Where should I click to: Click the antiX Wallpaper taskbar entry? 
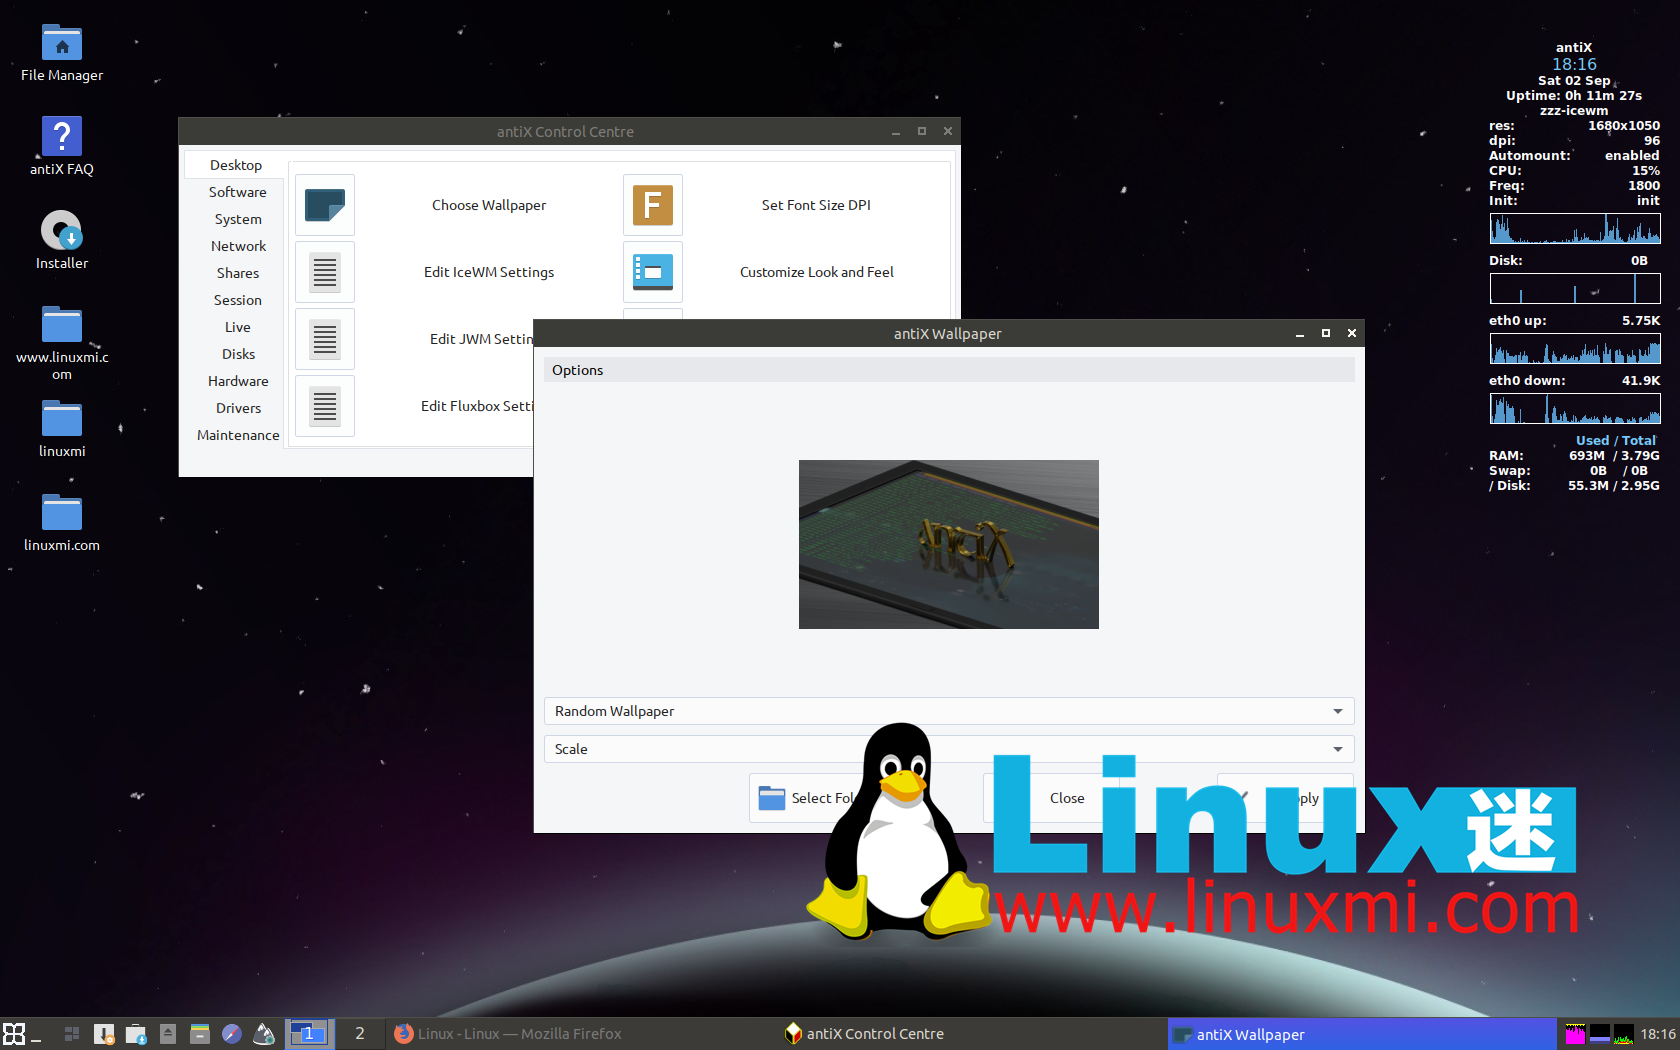point(1362,1034)
